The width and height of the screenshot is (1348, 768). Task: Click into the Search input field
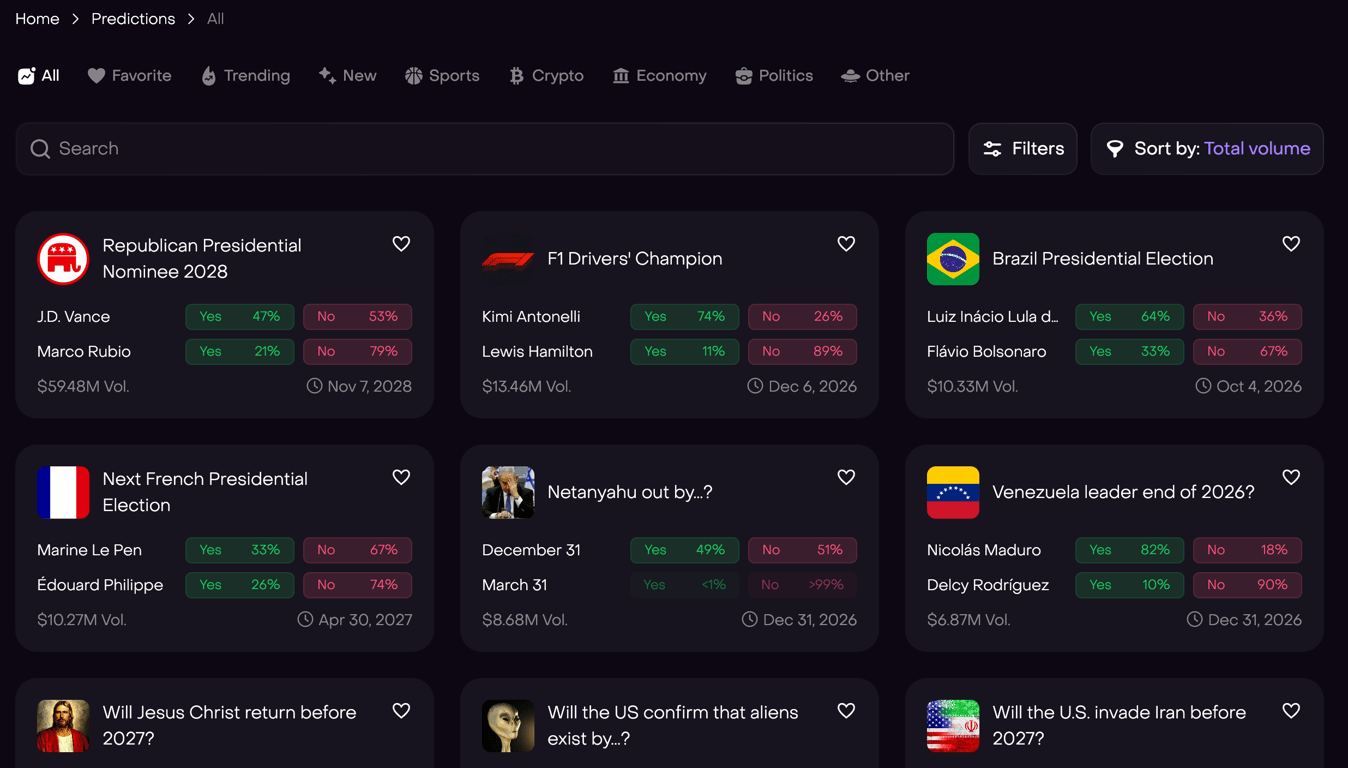point(485,149)
